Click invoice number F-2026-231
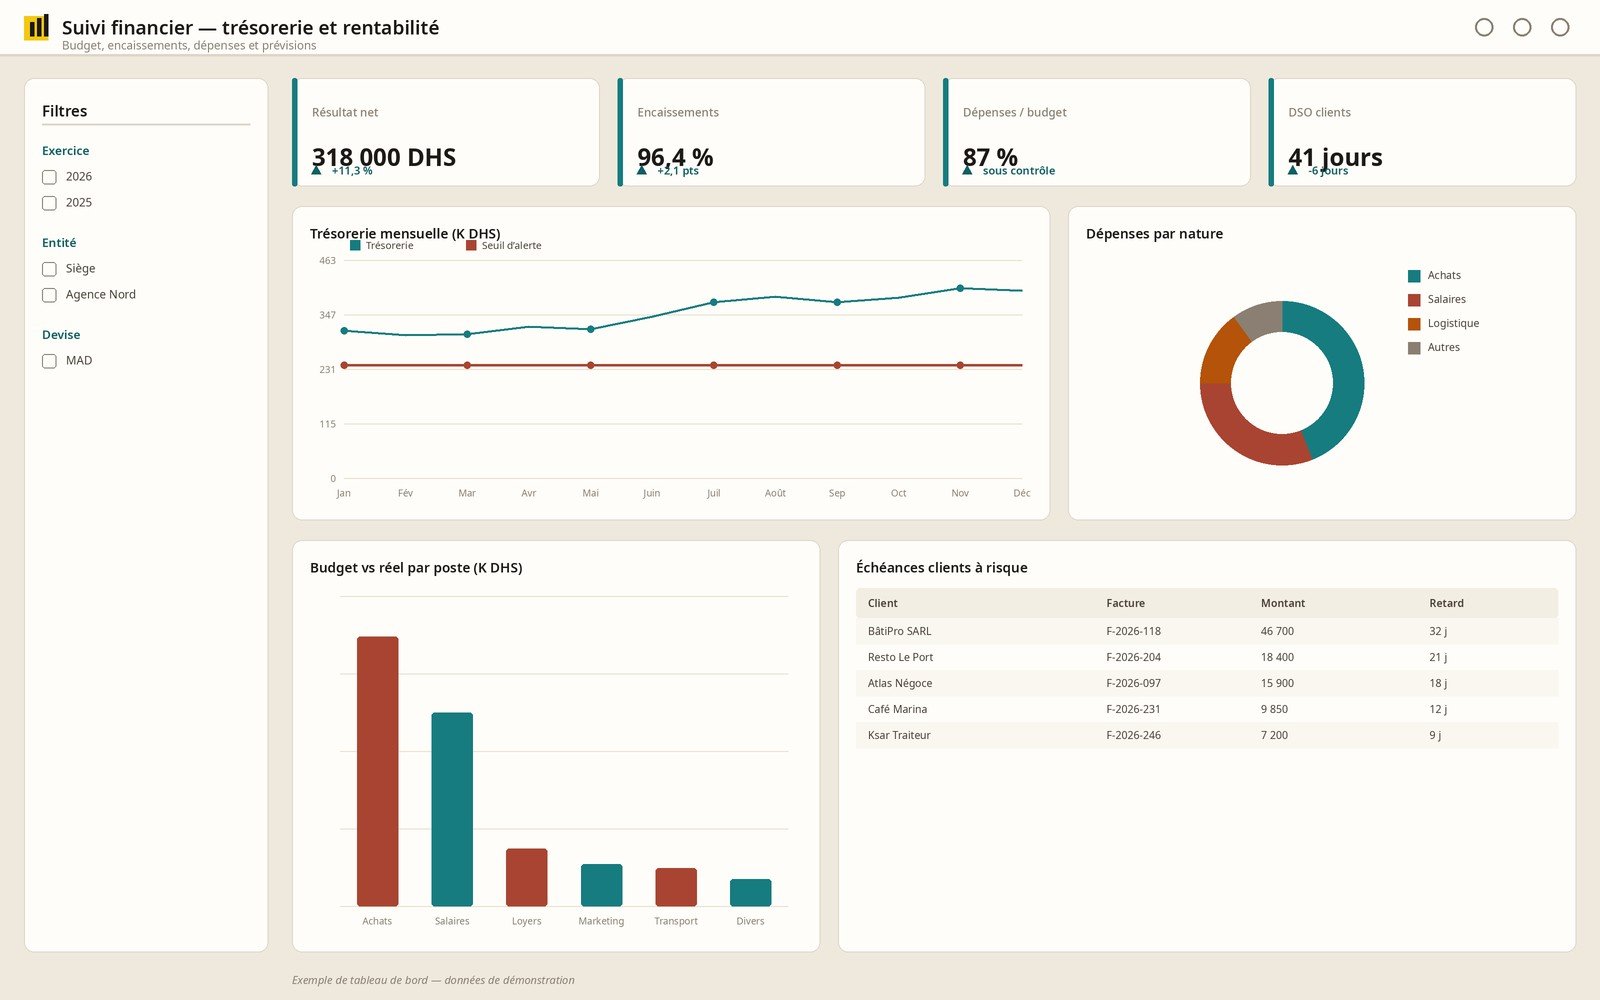Image resolution: width=1600 pixels, height=1000 pixels. (x=1133, y=709)
